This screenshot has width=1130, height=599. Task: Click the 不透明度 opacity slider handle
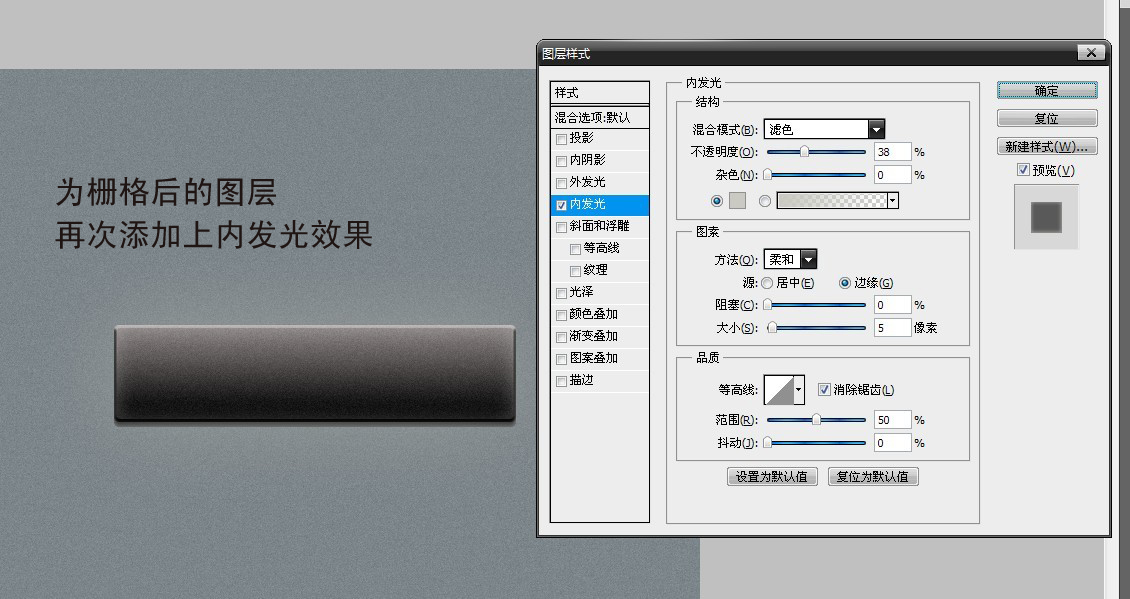coord(804,152)
